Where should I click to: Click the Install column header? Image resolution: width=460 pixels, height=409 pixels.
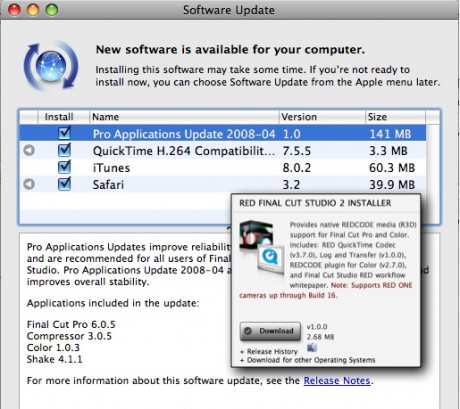[63, 117]
